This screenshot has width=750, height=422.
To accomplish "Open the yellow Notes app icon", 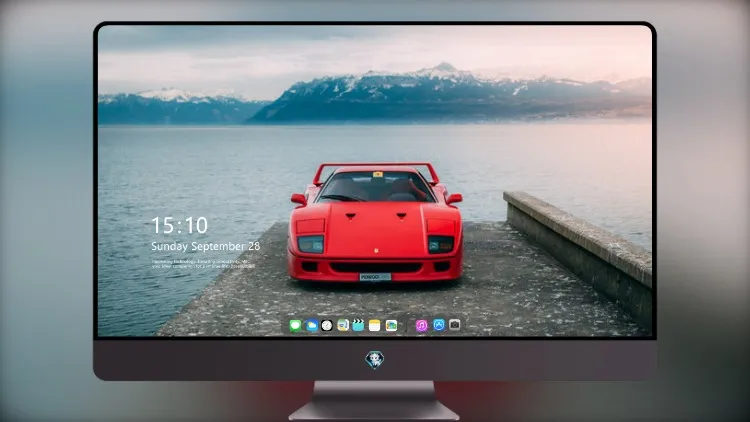I will (375, 325).
